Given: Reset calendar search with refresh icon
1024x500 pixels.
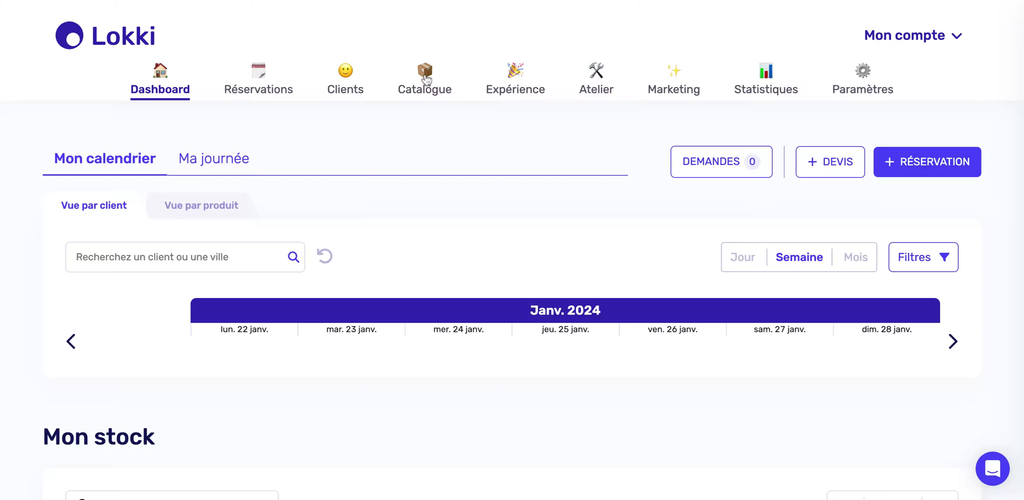Looking at the screenshot, I should pyautogui.click(x=325, y=256).
